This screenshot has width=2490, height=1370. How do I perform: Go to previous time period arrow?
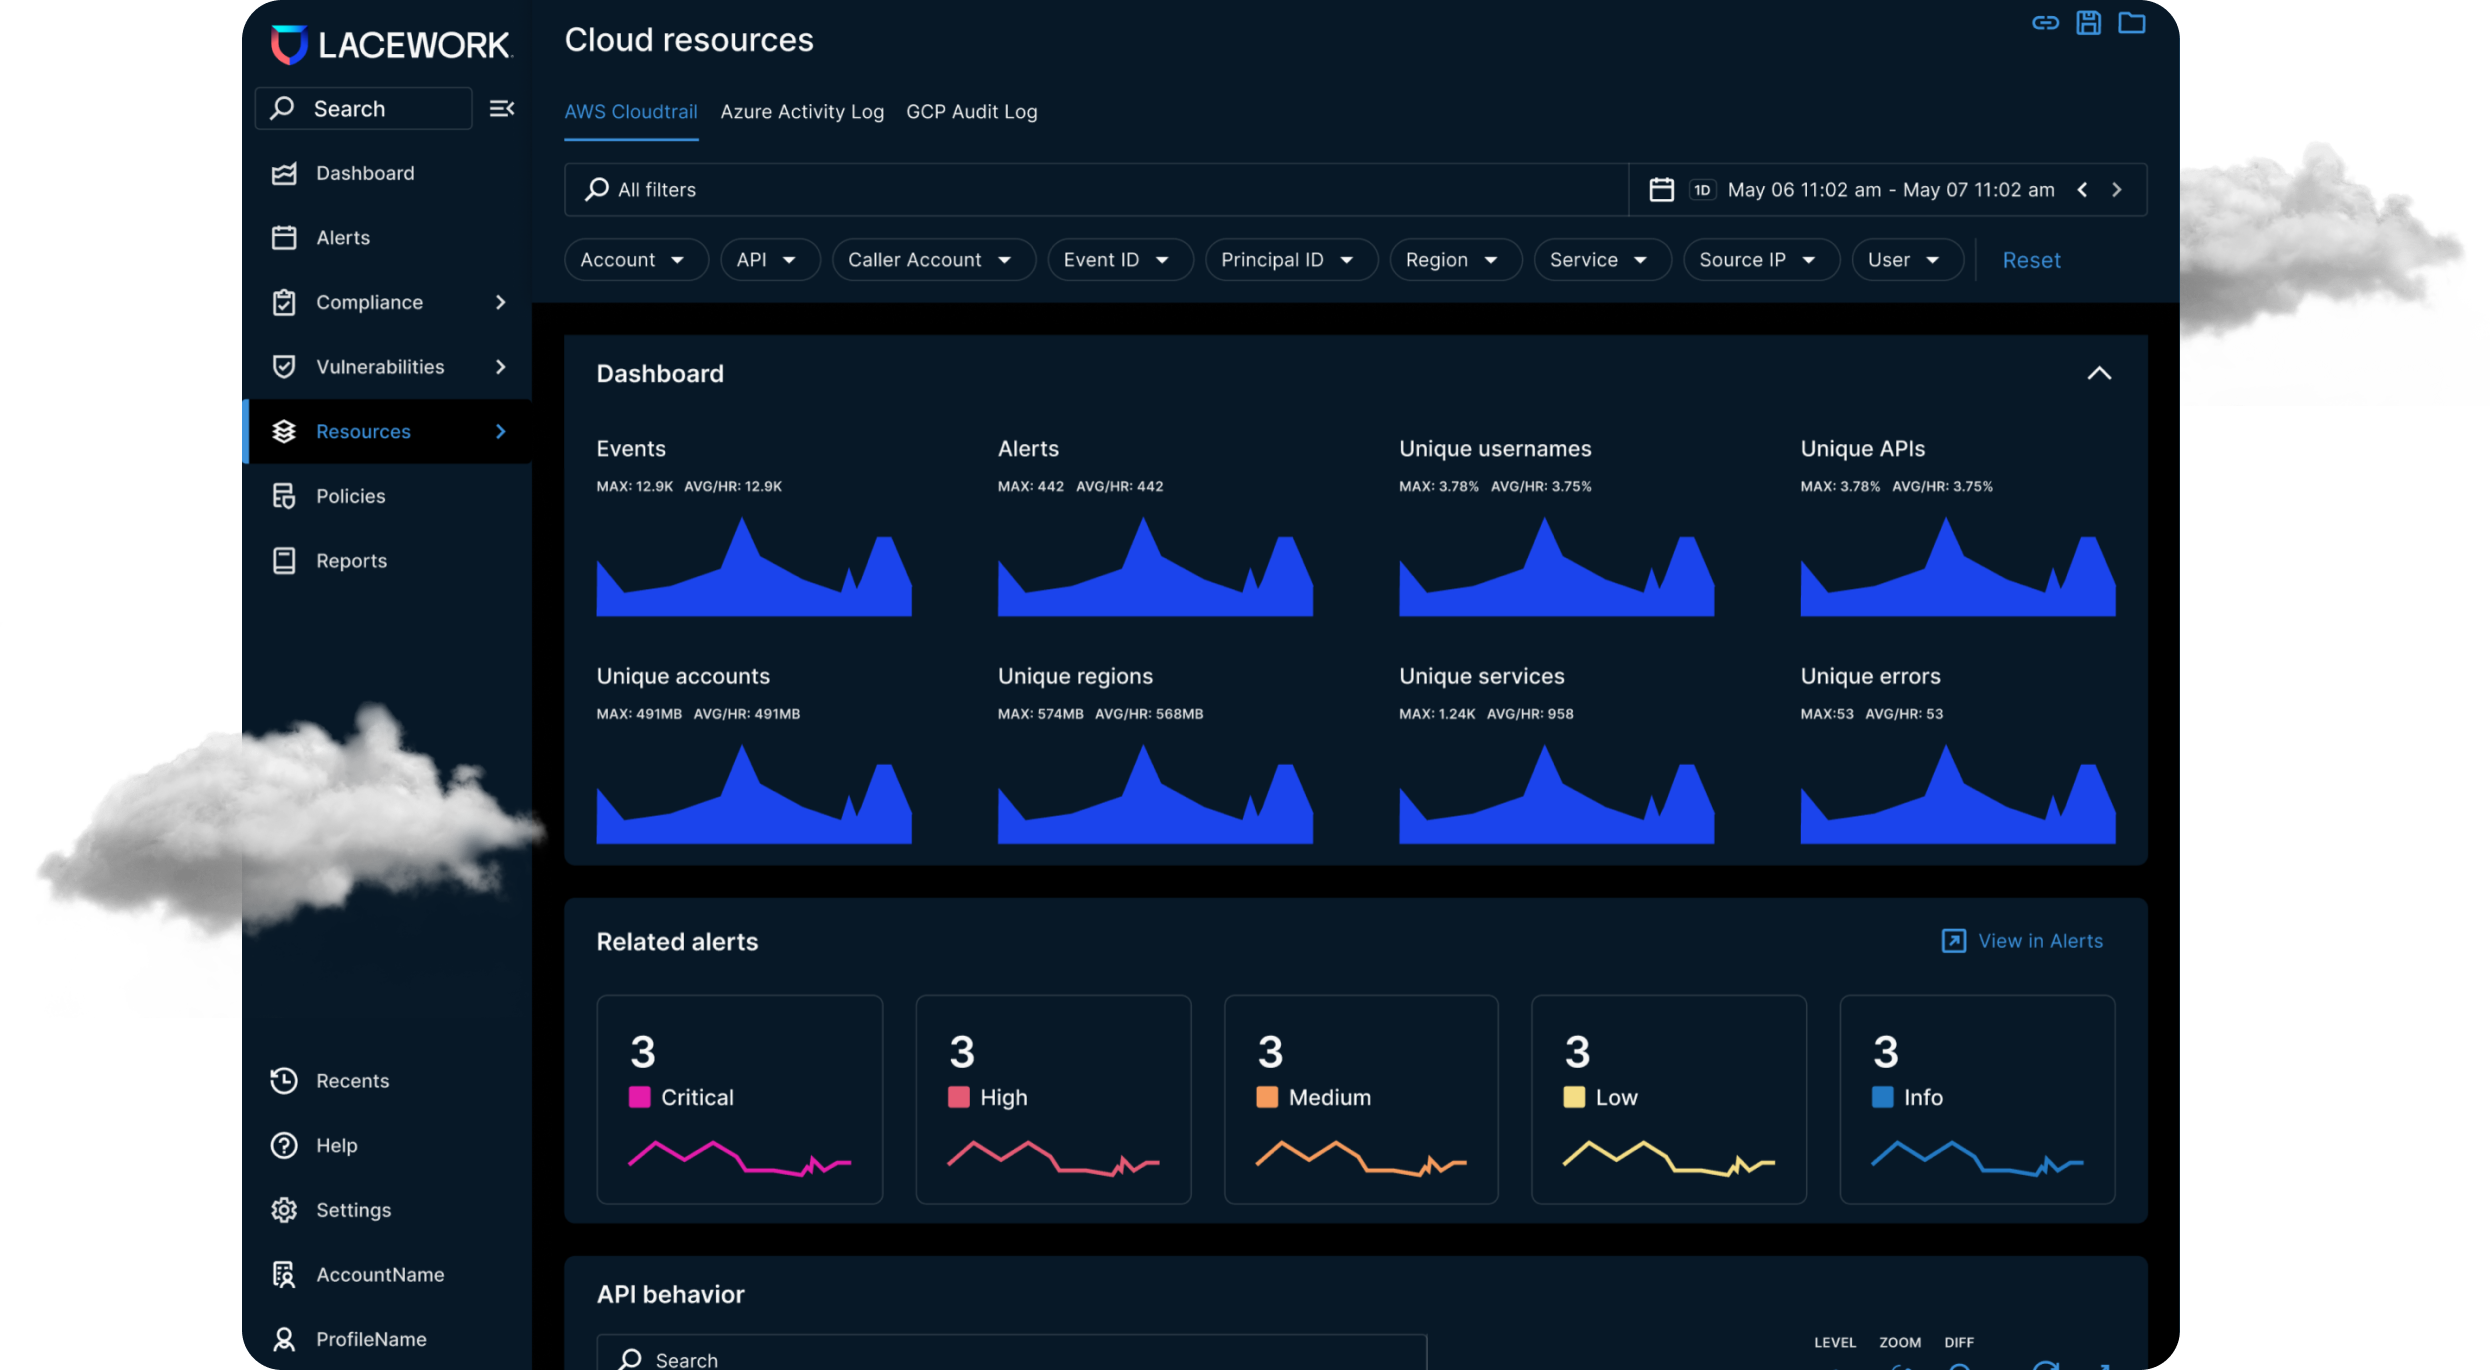pyautogui.click(x=2082, y=190)
